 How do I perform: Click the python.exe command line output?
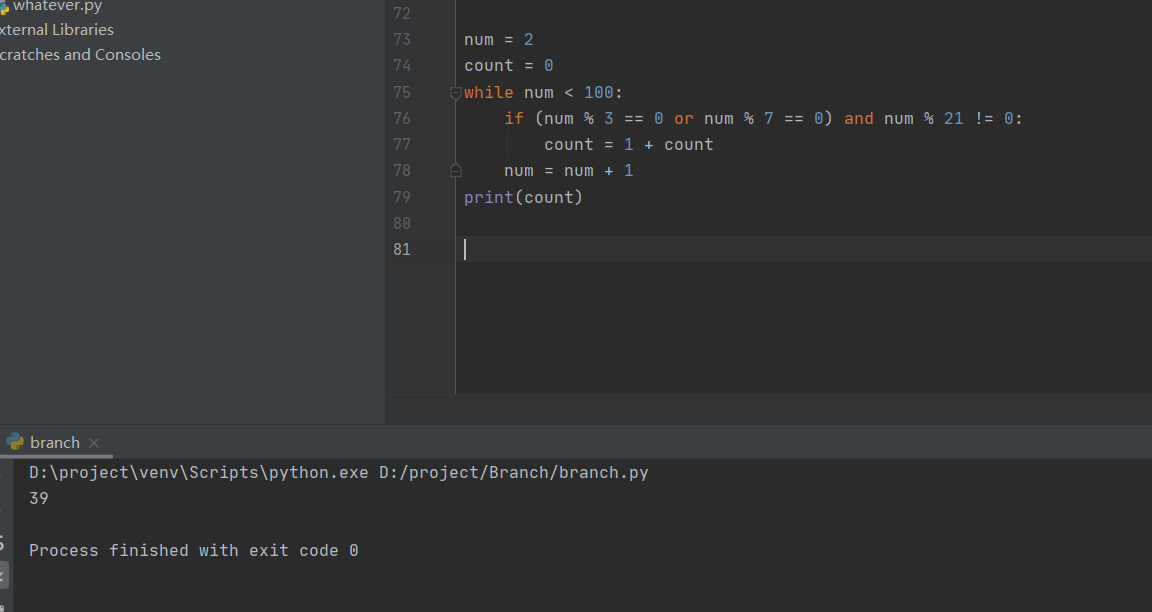[x=339, y=472]
